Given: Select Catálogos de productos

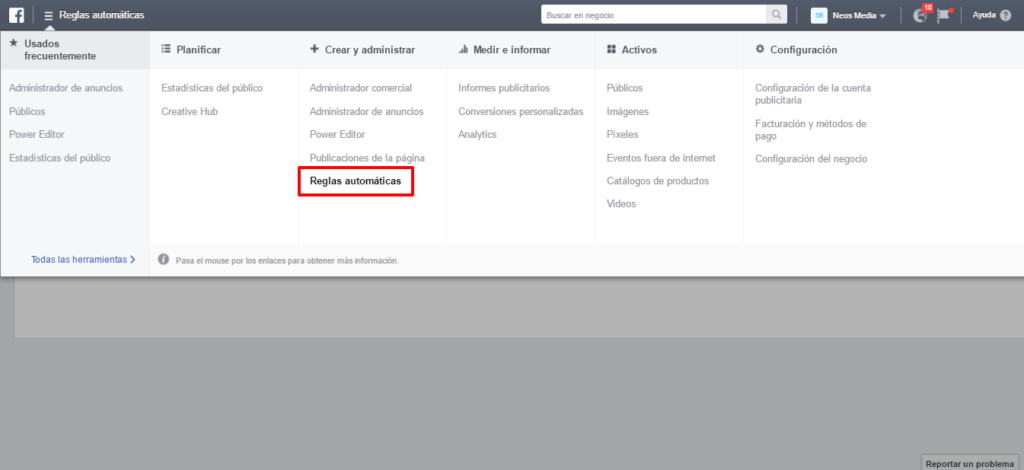Looking at the screenshot, I should tap(657, 181).
